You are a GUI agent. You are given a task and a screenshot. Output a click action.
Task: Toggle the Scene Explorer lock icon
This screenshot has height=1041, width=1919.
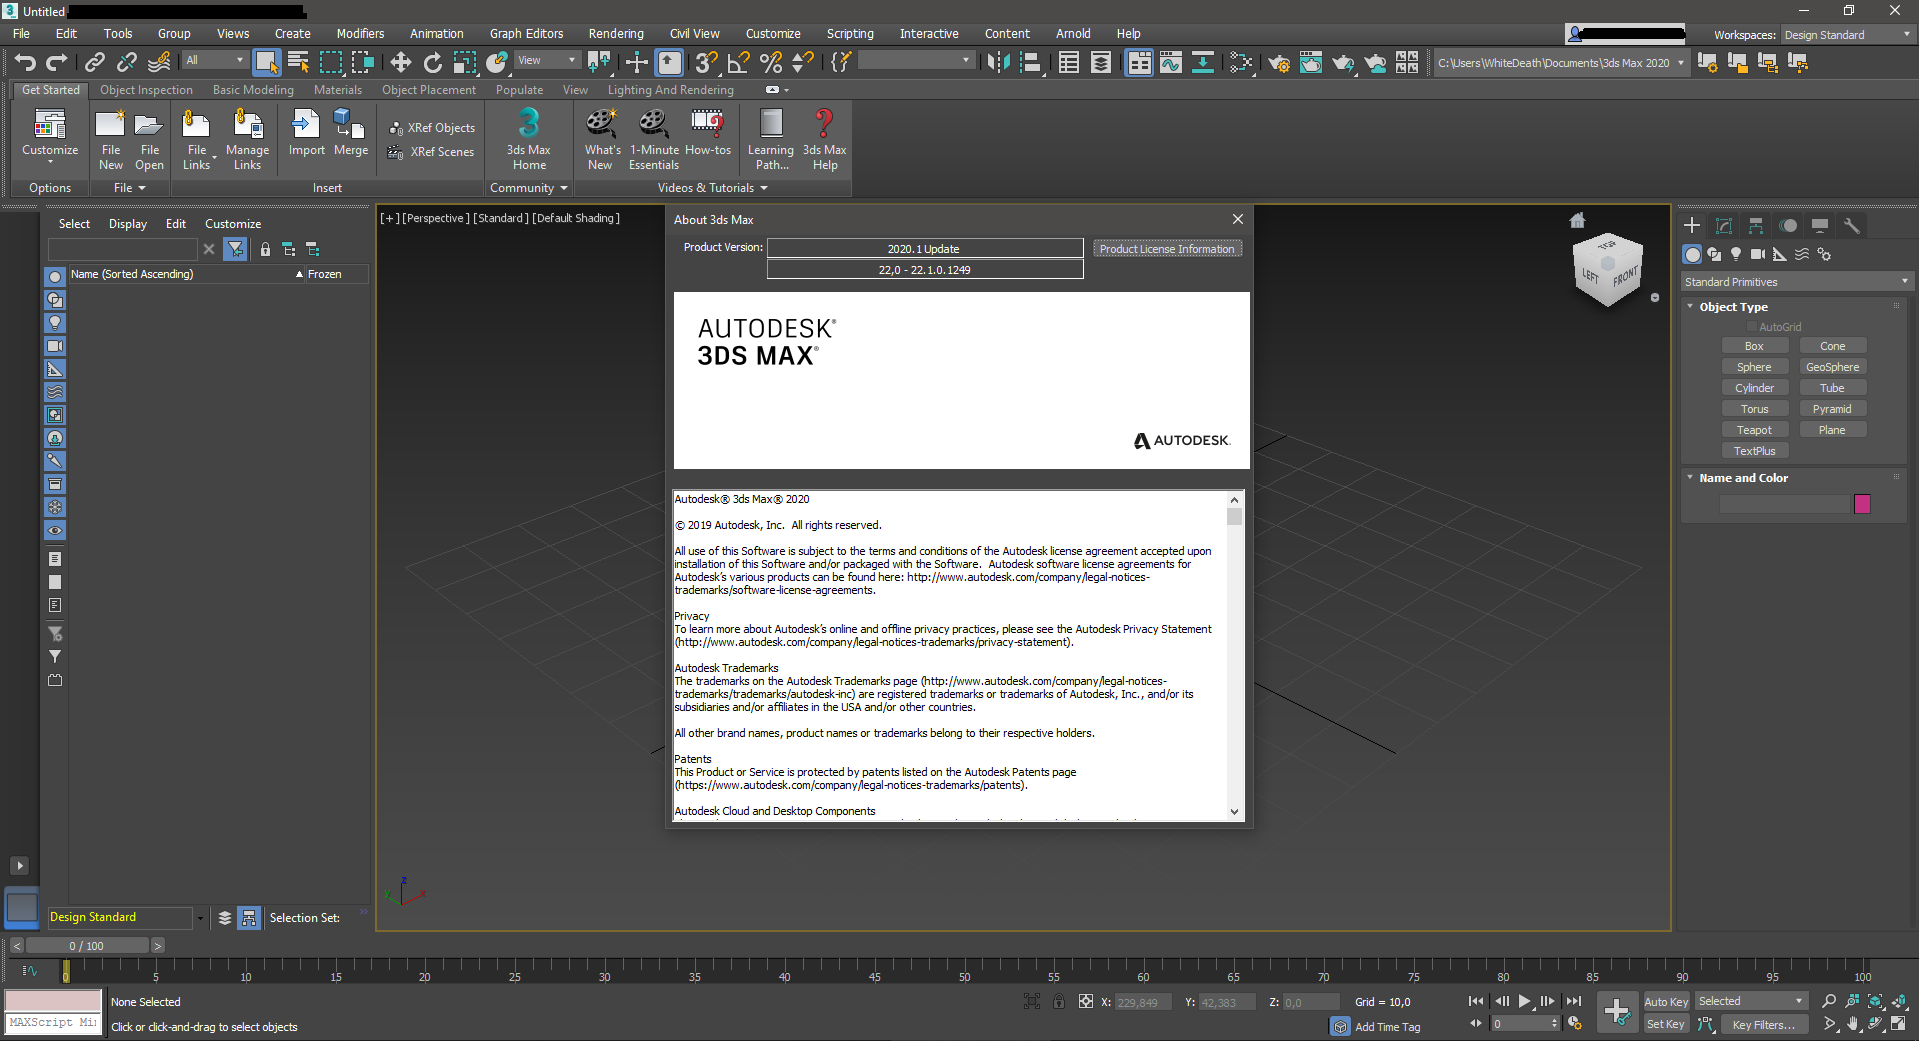(x=265, y=249)
